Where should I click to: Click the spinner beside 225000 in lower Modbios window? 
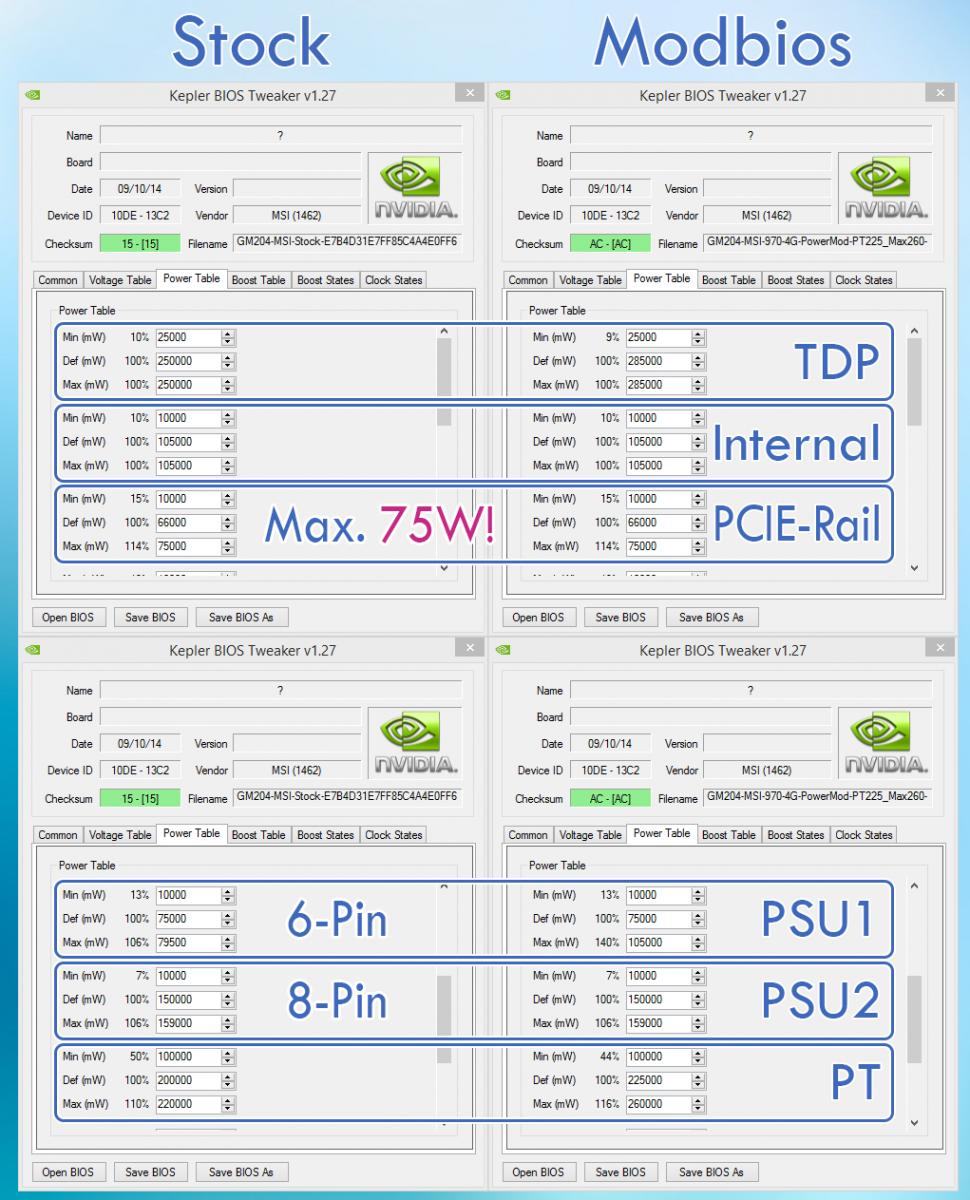pos(699,1080)
